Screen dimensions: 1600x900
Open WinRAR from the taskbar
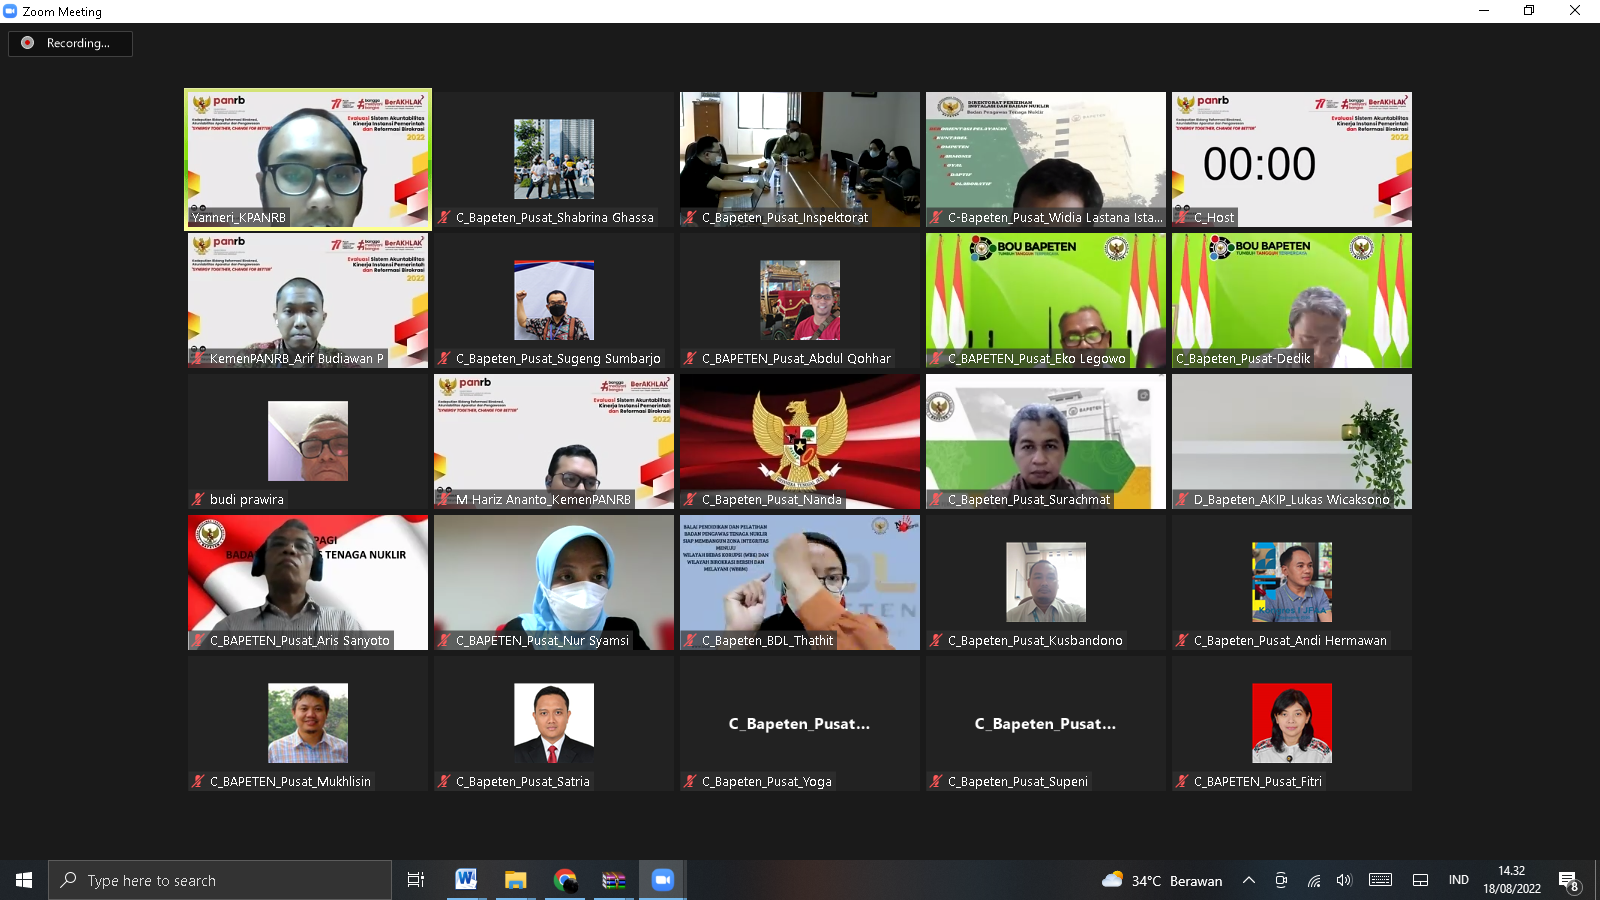(613, 880)
